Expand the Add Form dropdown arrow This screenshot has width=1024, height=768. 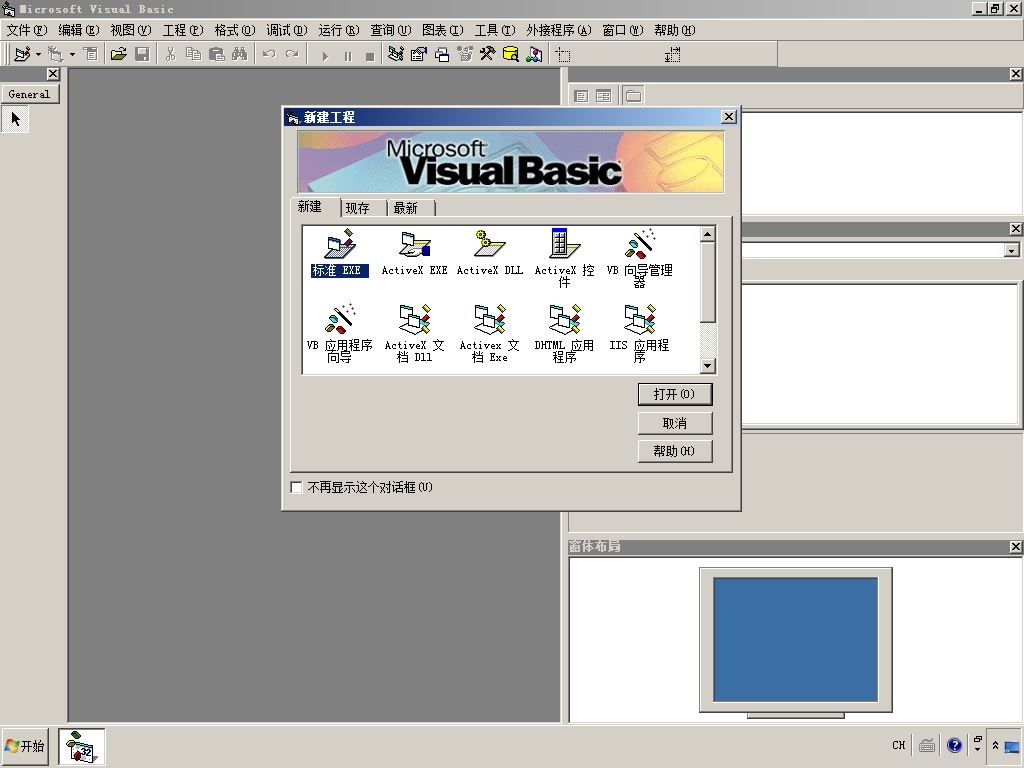point(72,54)
